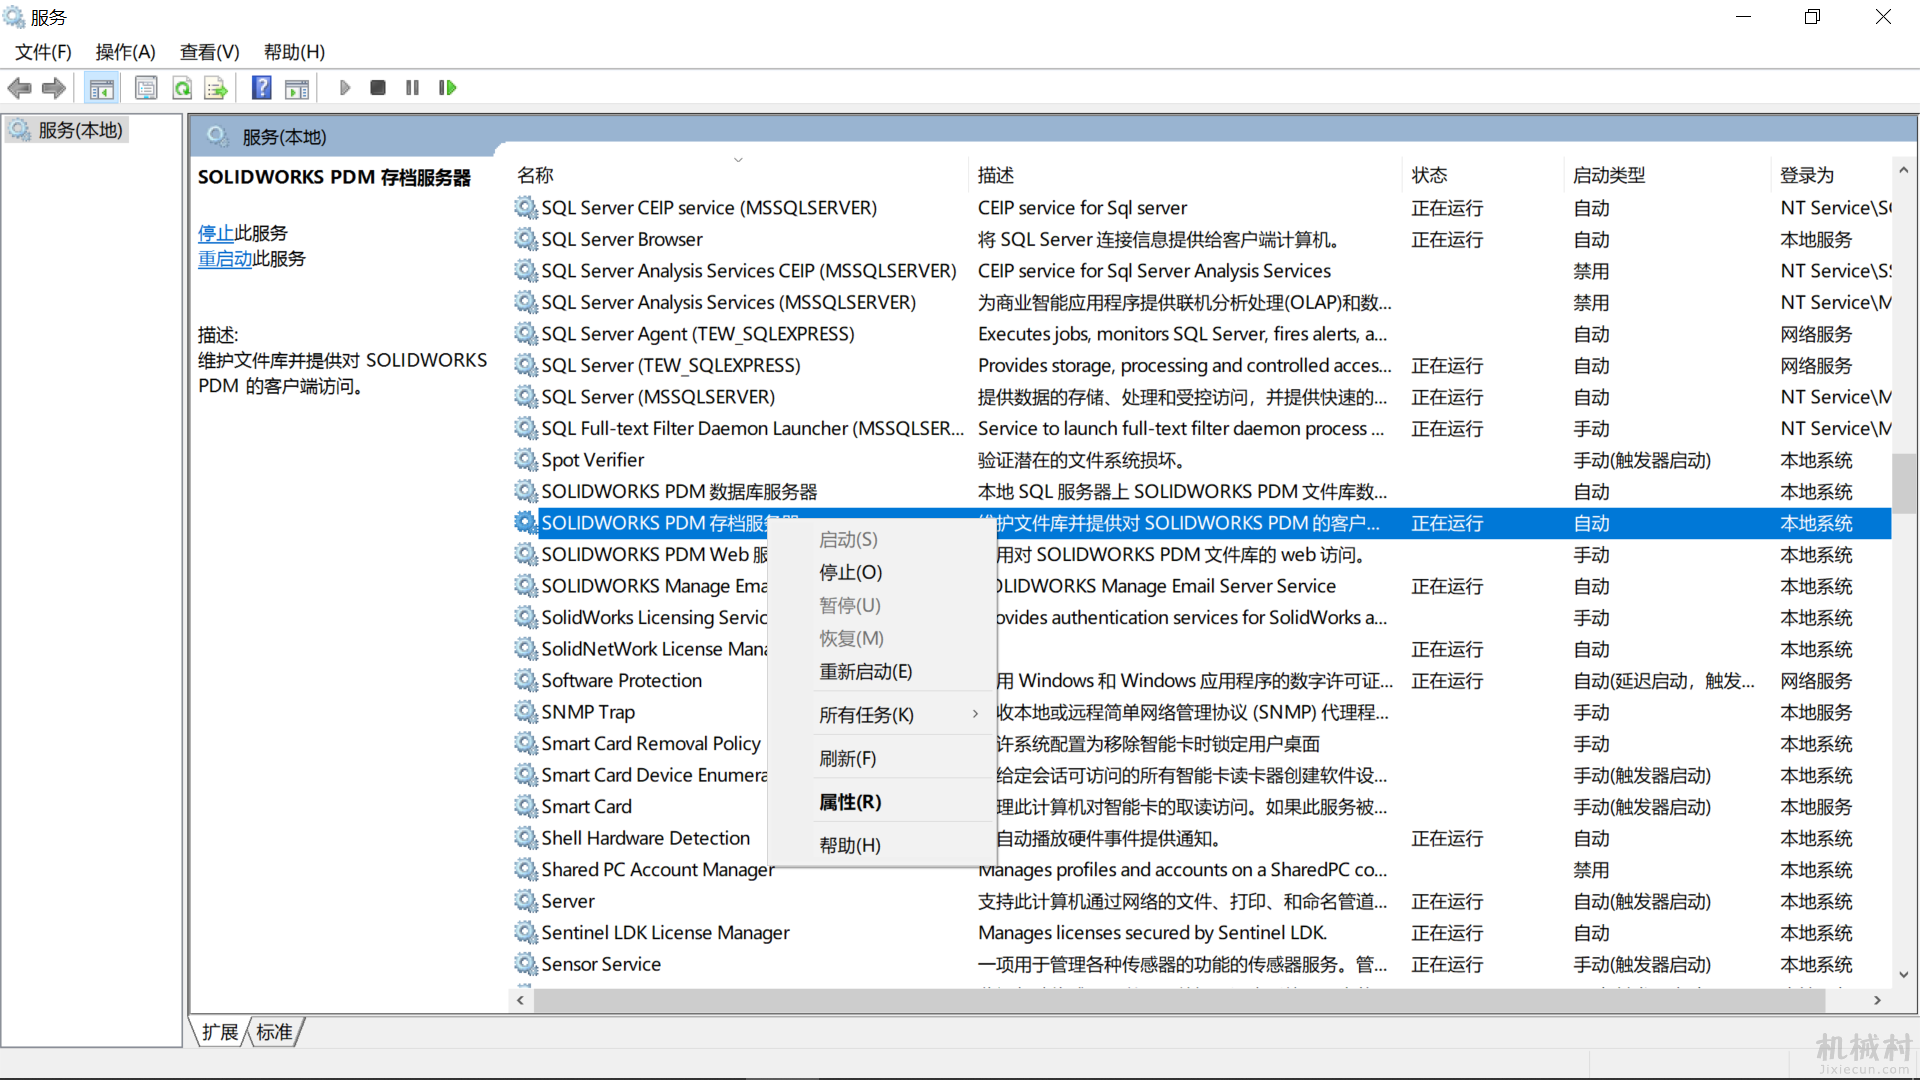Click gear icon of Server row
Viewport: 1920px width, 1080px height.
526,901
